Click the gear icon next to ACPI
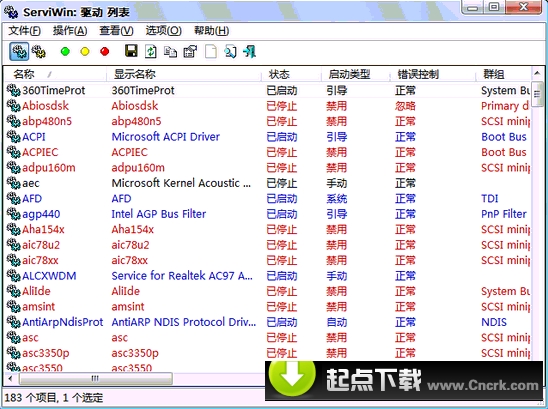 click(x=13, y=137)
